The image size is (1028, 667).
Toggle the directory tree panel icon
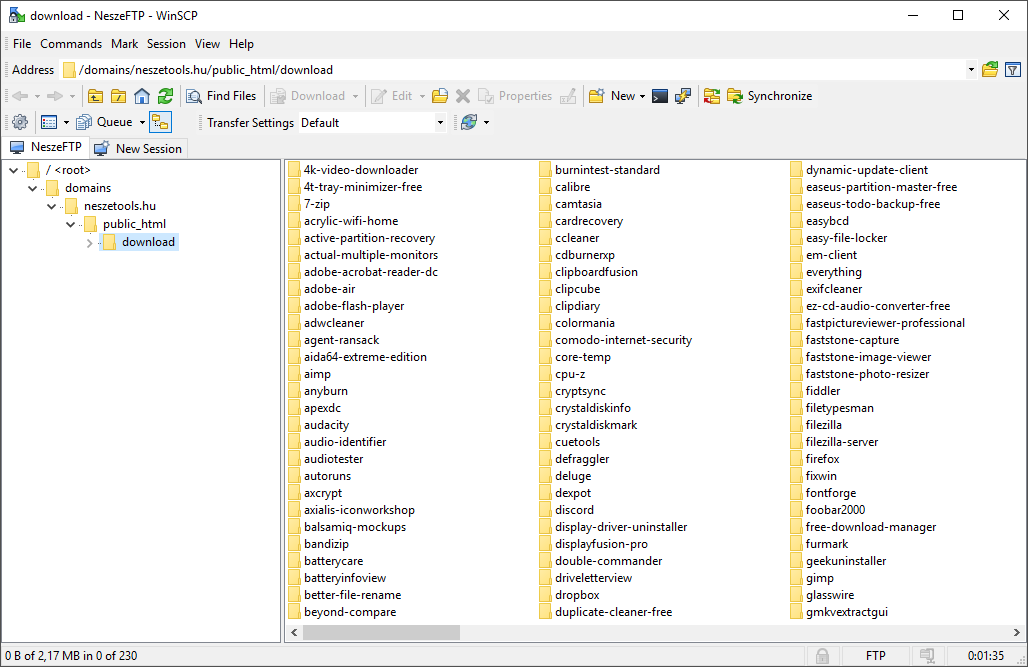pos(160,122)
